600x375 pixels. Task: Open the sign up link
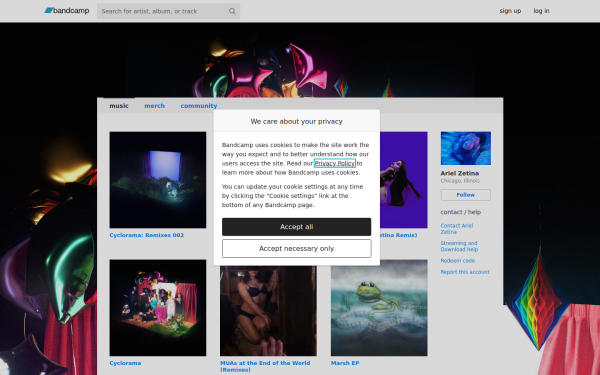(510, 11)
